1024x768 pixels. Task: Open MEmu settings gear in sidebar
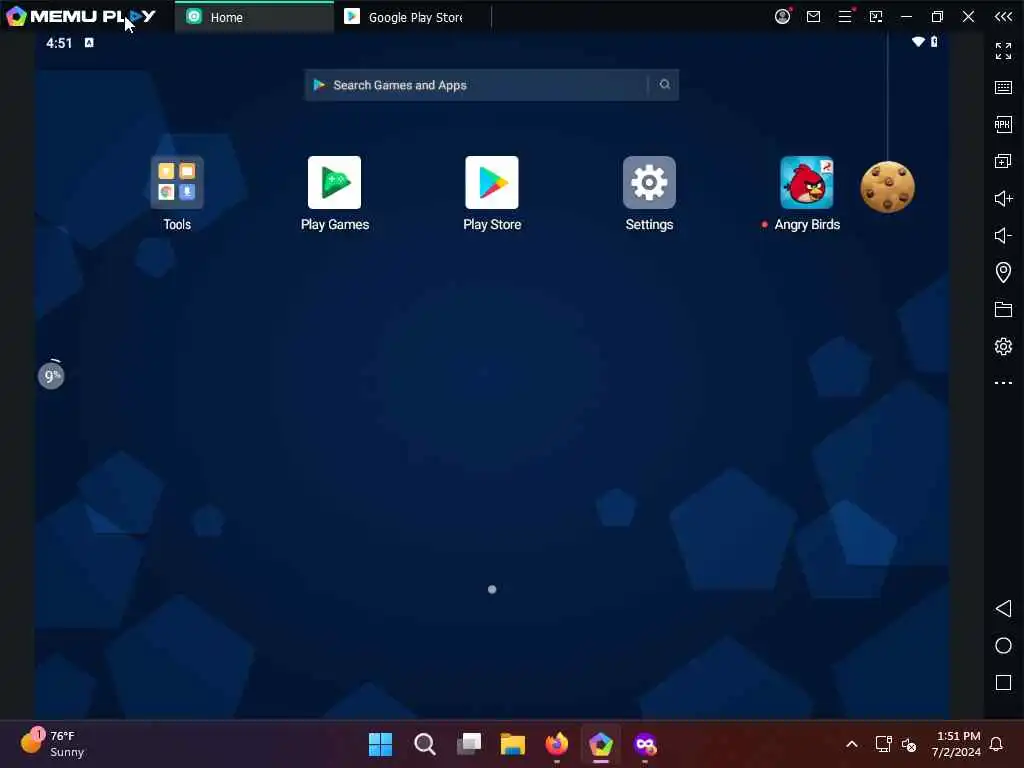(x=1003, y=346)
